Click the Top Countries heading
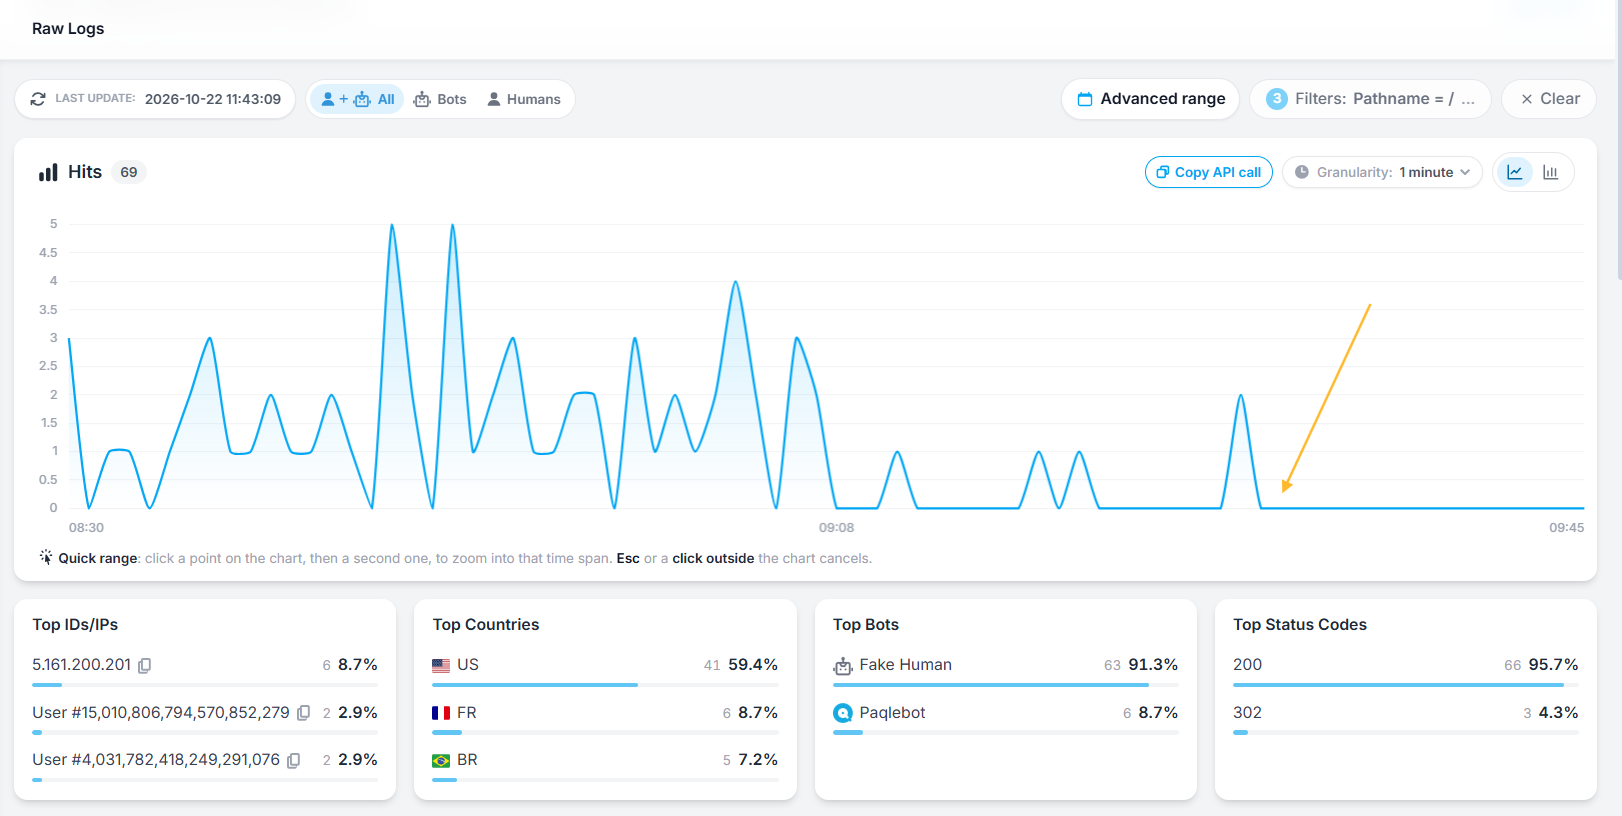Viewport: 1622px width, 816px height. (x=486, y=624)
